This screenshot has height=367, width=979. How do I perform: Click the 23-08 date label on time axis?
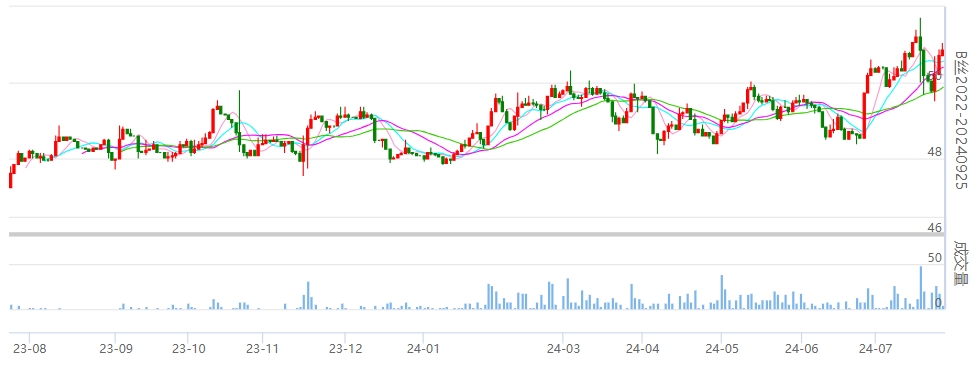click(29, 348)
